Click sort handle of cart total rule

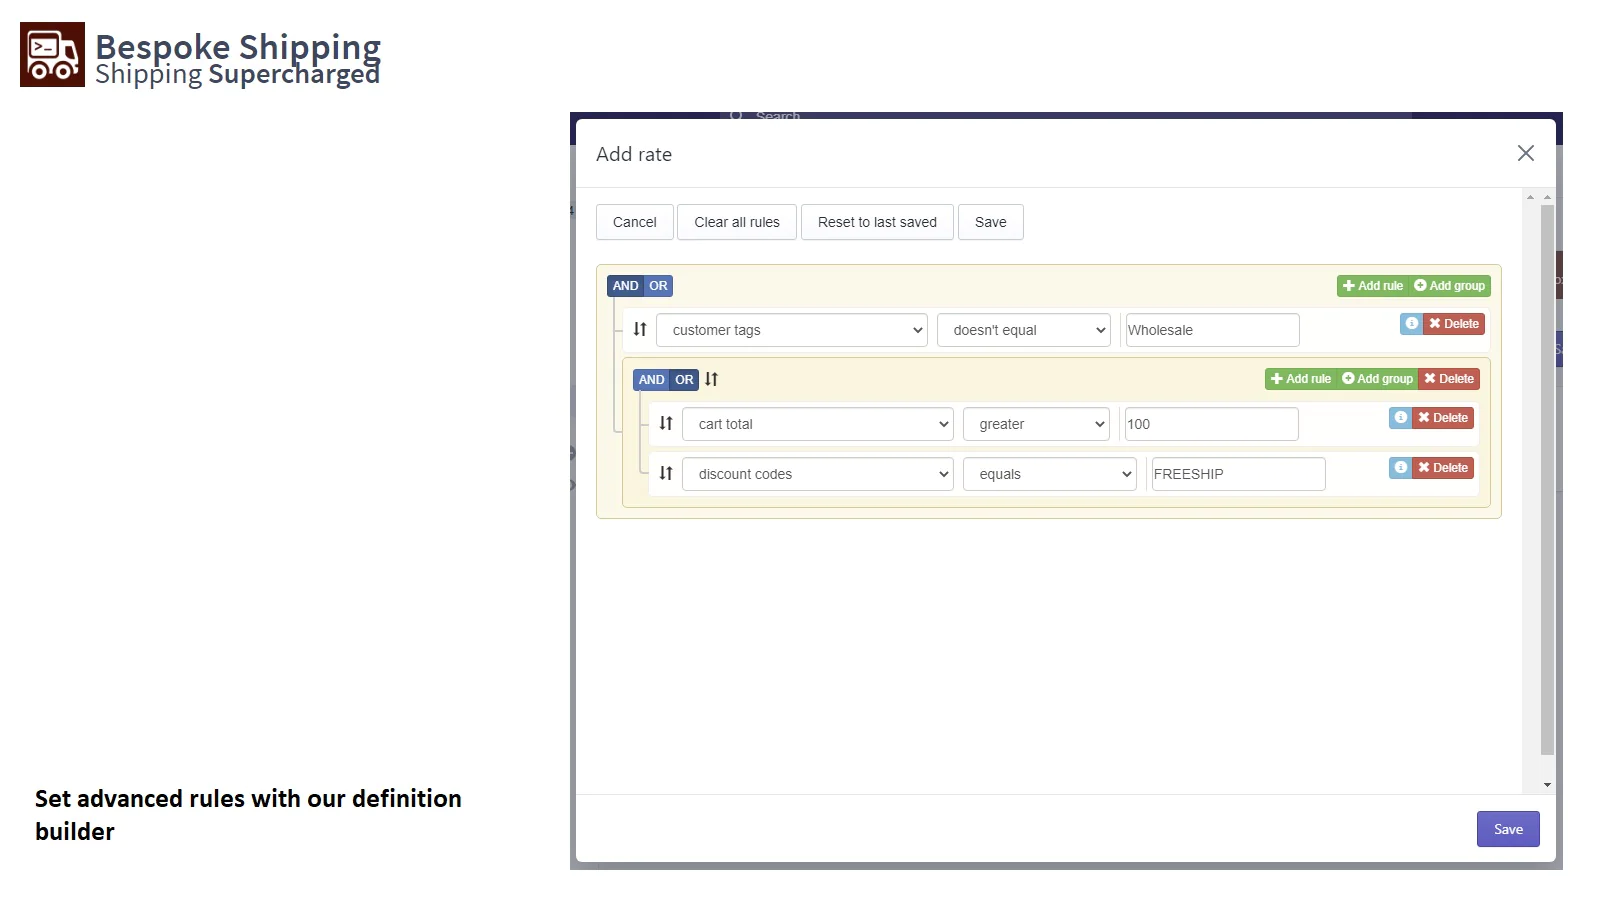(666, 423)
